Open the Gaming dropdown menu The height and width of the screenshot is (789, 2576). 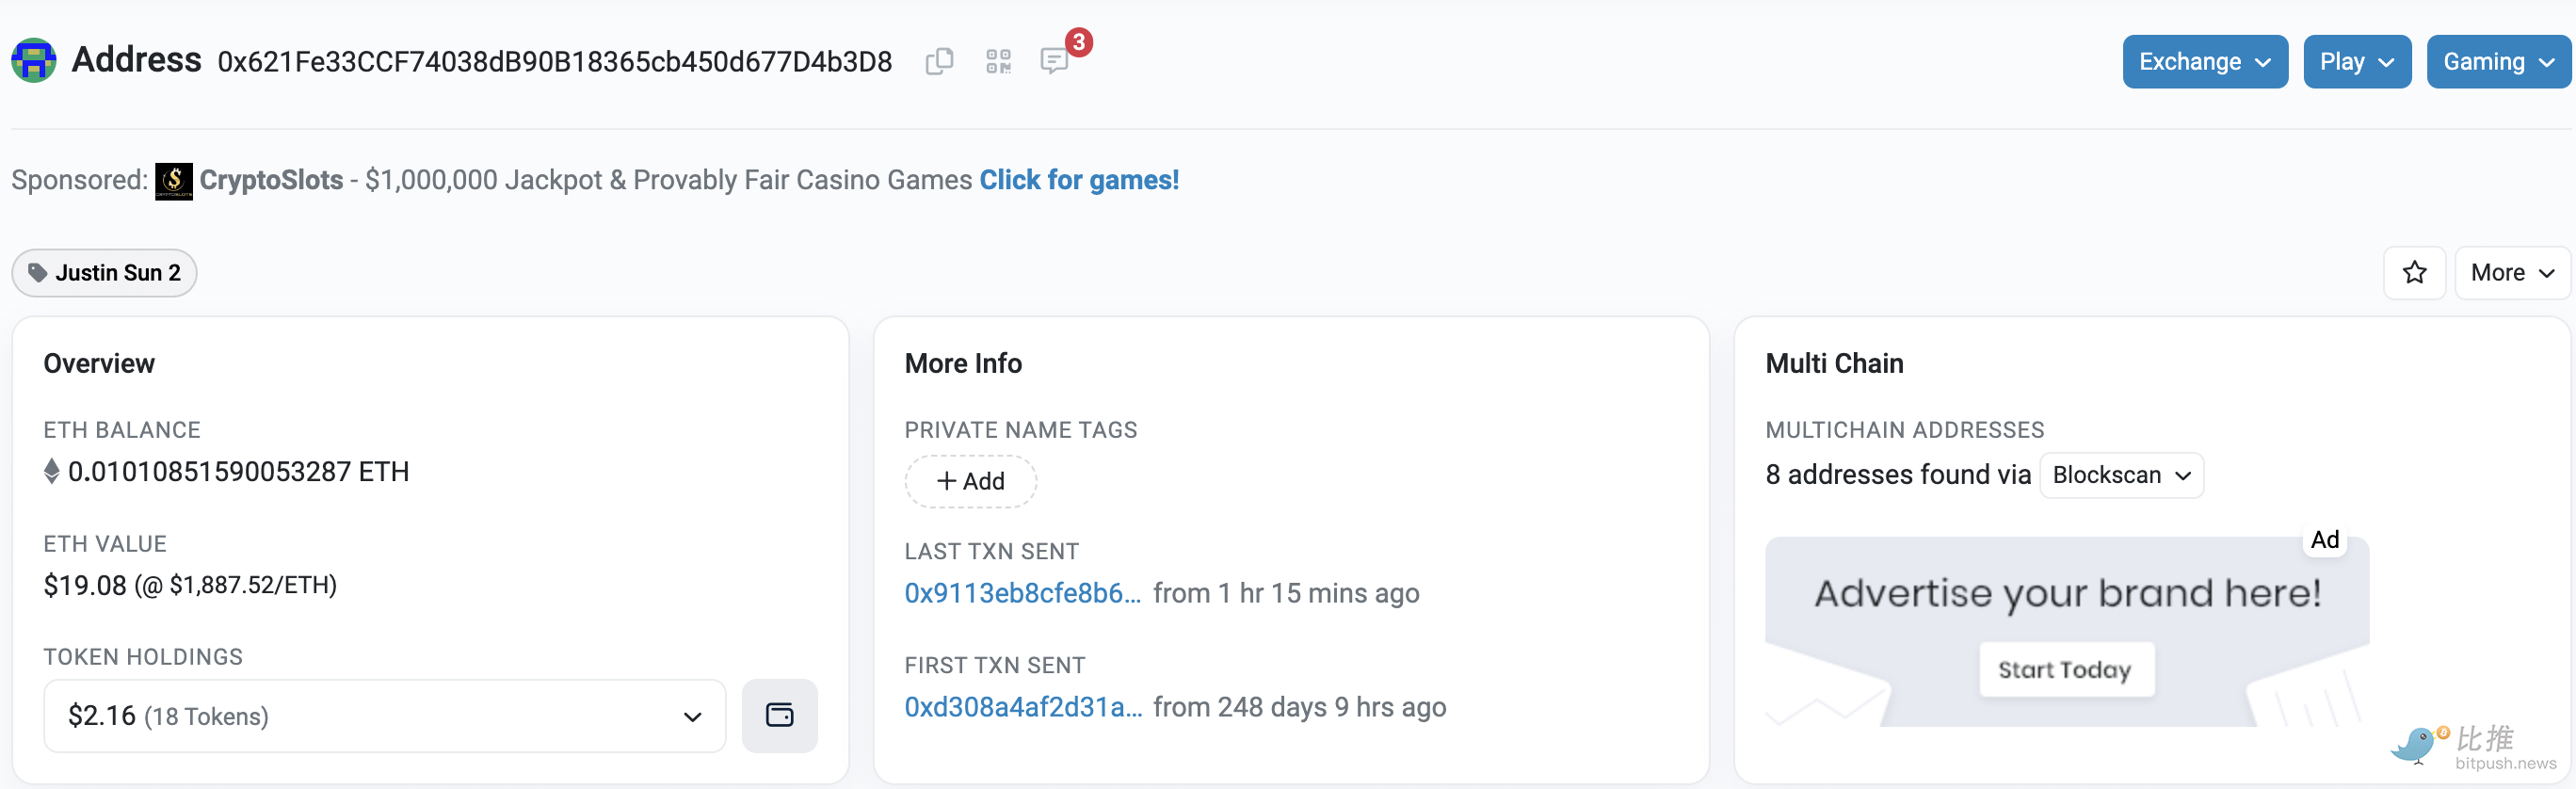2498,62
